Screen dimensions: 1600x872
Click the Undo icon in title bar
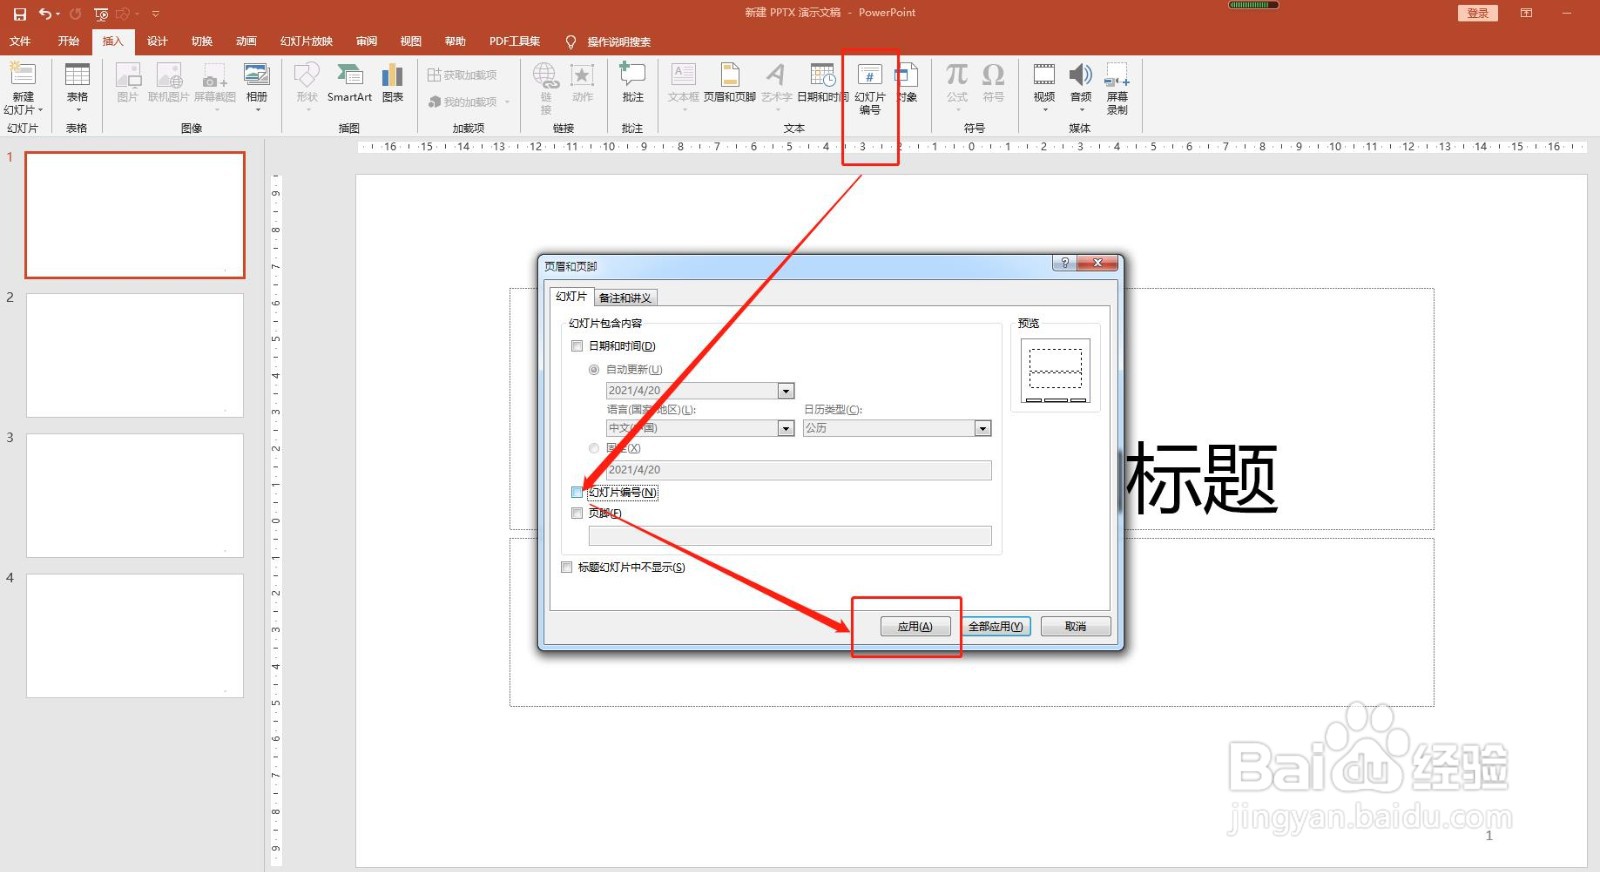tap(45, 14)
